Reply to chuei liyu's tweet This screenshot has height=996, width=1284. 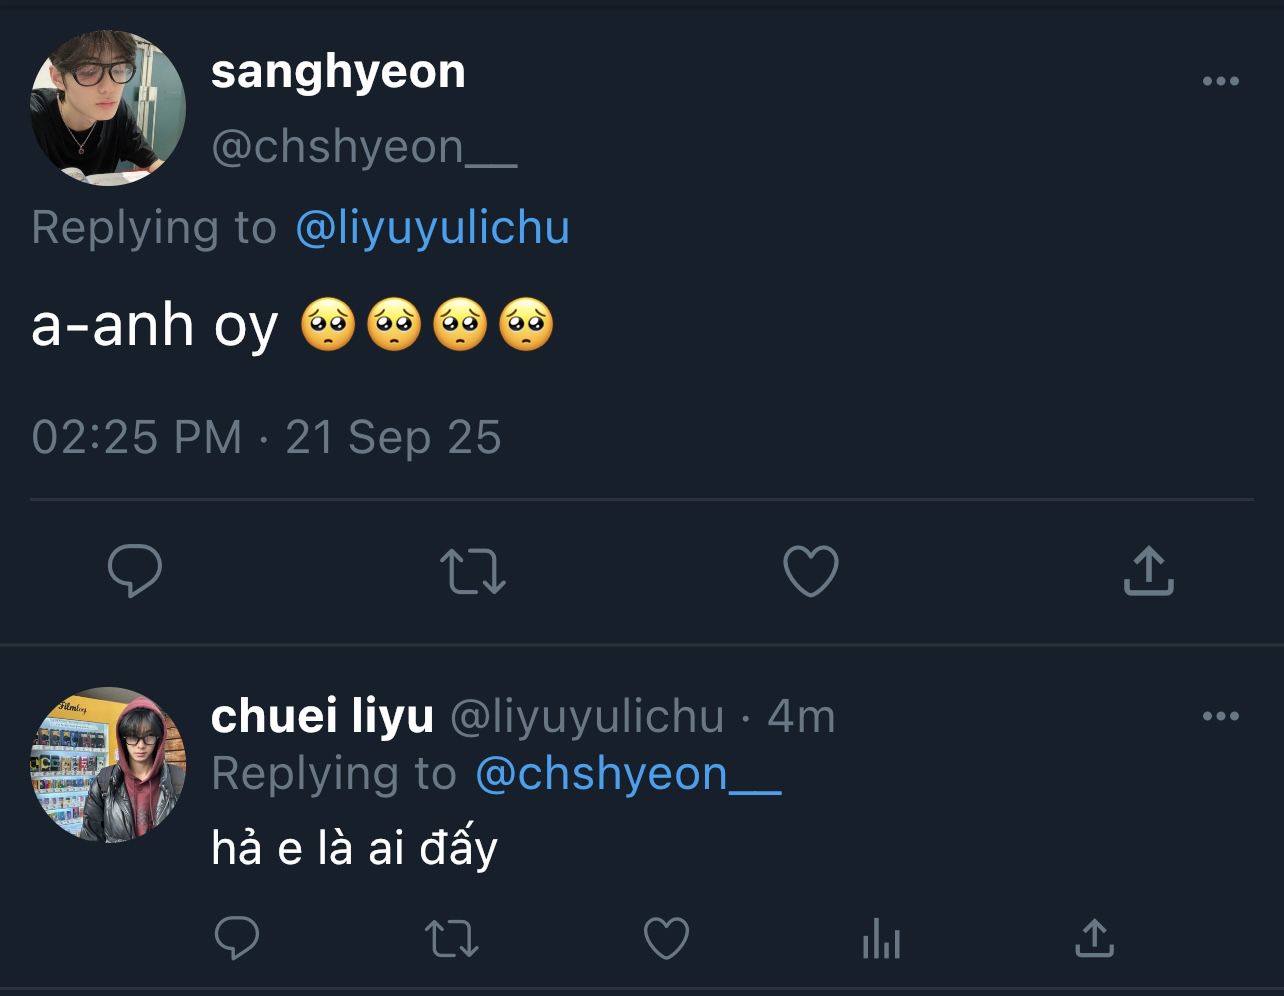click(237, 939)
